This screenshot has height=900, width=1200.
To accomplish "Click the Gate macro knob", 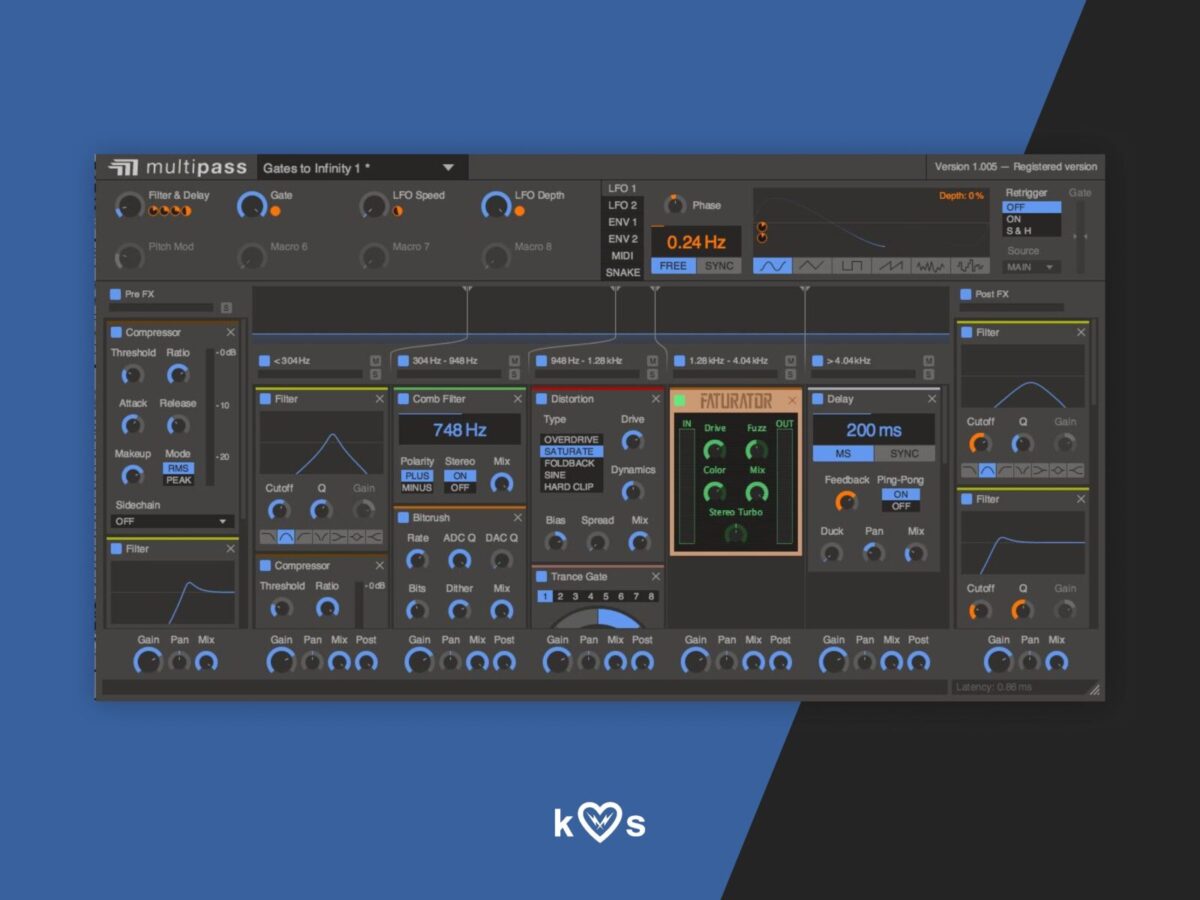I will tap(252, 205).
